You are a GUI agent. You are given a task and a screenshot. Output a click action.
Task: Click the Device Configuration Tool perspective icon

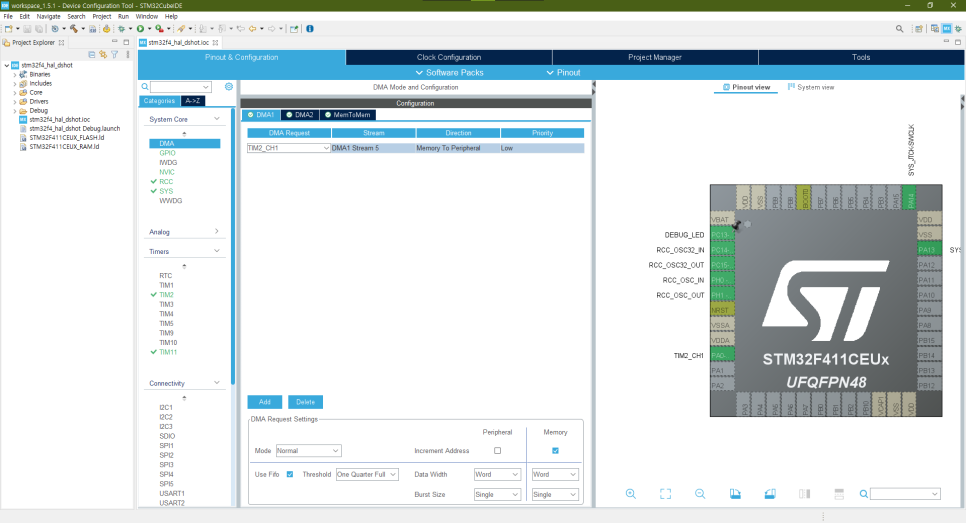[947, 28]
